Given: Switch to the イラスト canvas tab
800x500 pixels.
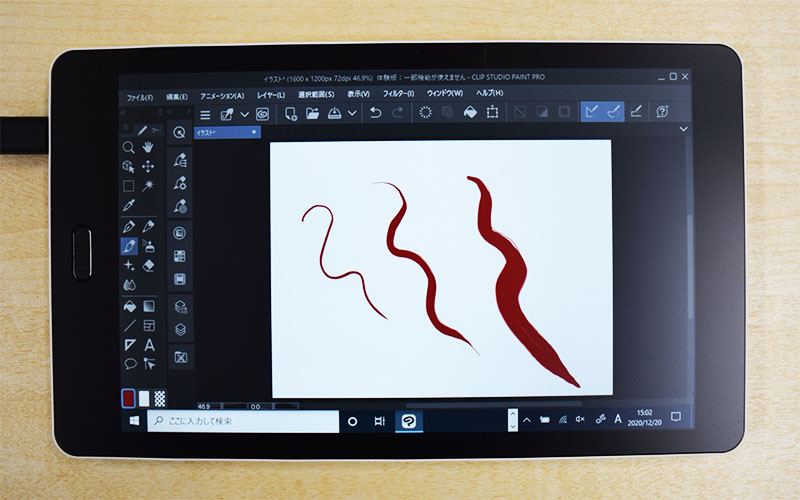Looking at the screenshot, I should pos(228,132).
